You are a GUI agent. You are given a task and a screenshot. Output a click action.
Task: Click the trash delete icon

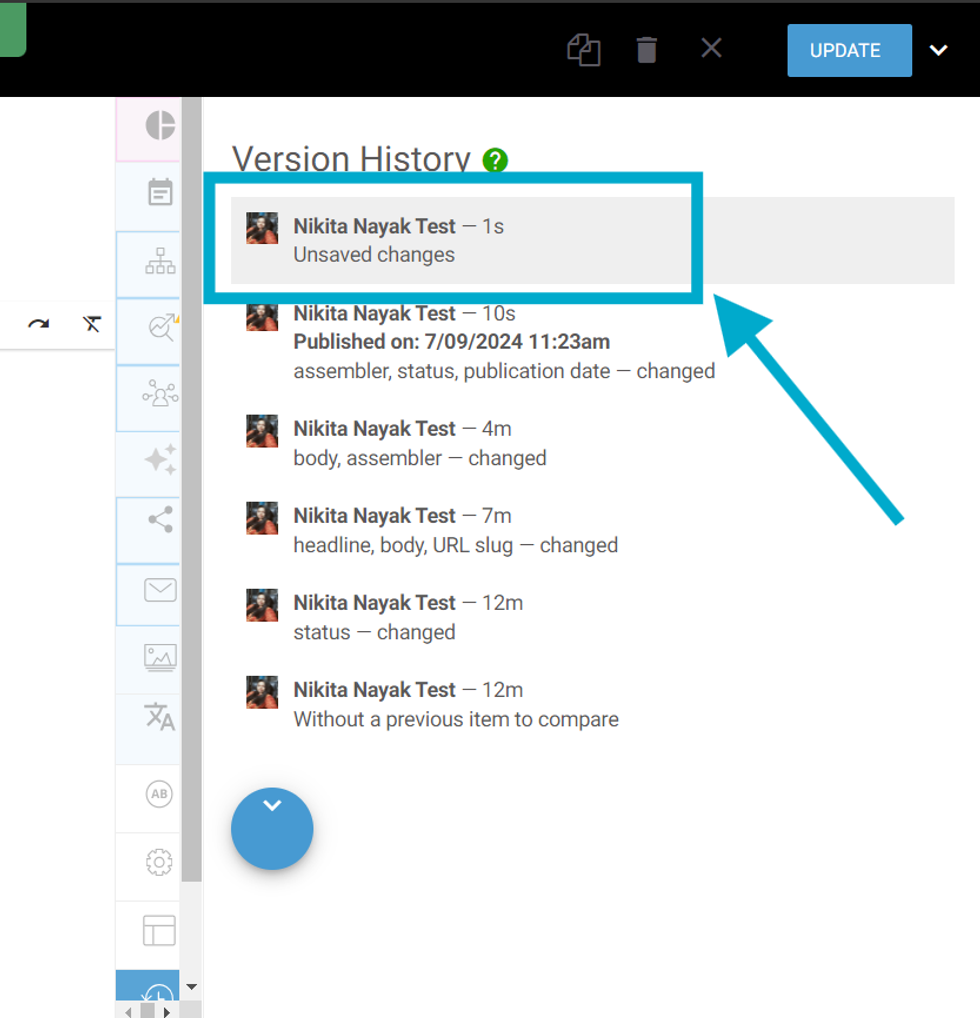[x=647, y=50]
